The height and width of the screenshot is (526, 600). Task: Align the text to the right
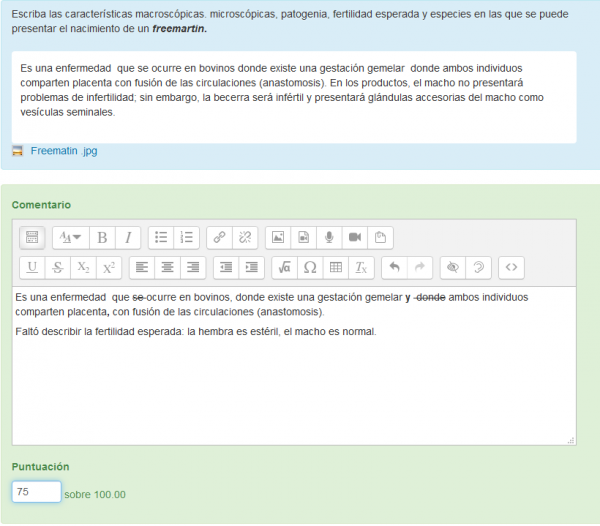193,267
